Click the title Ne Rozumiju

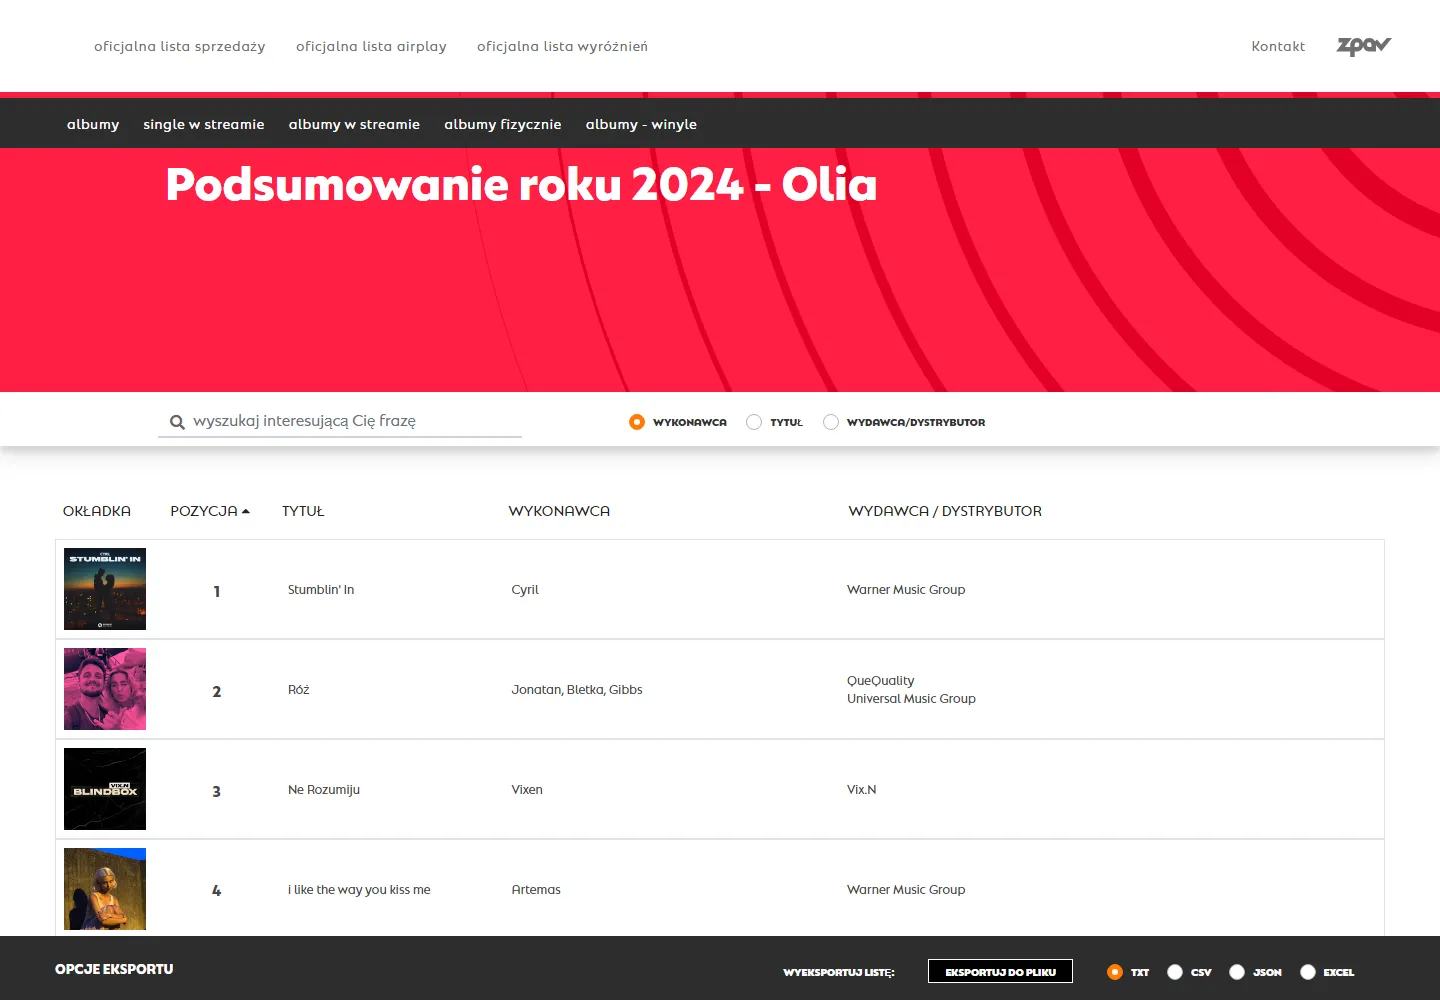(324, 790)
